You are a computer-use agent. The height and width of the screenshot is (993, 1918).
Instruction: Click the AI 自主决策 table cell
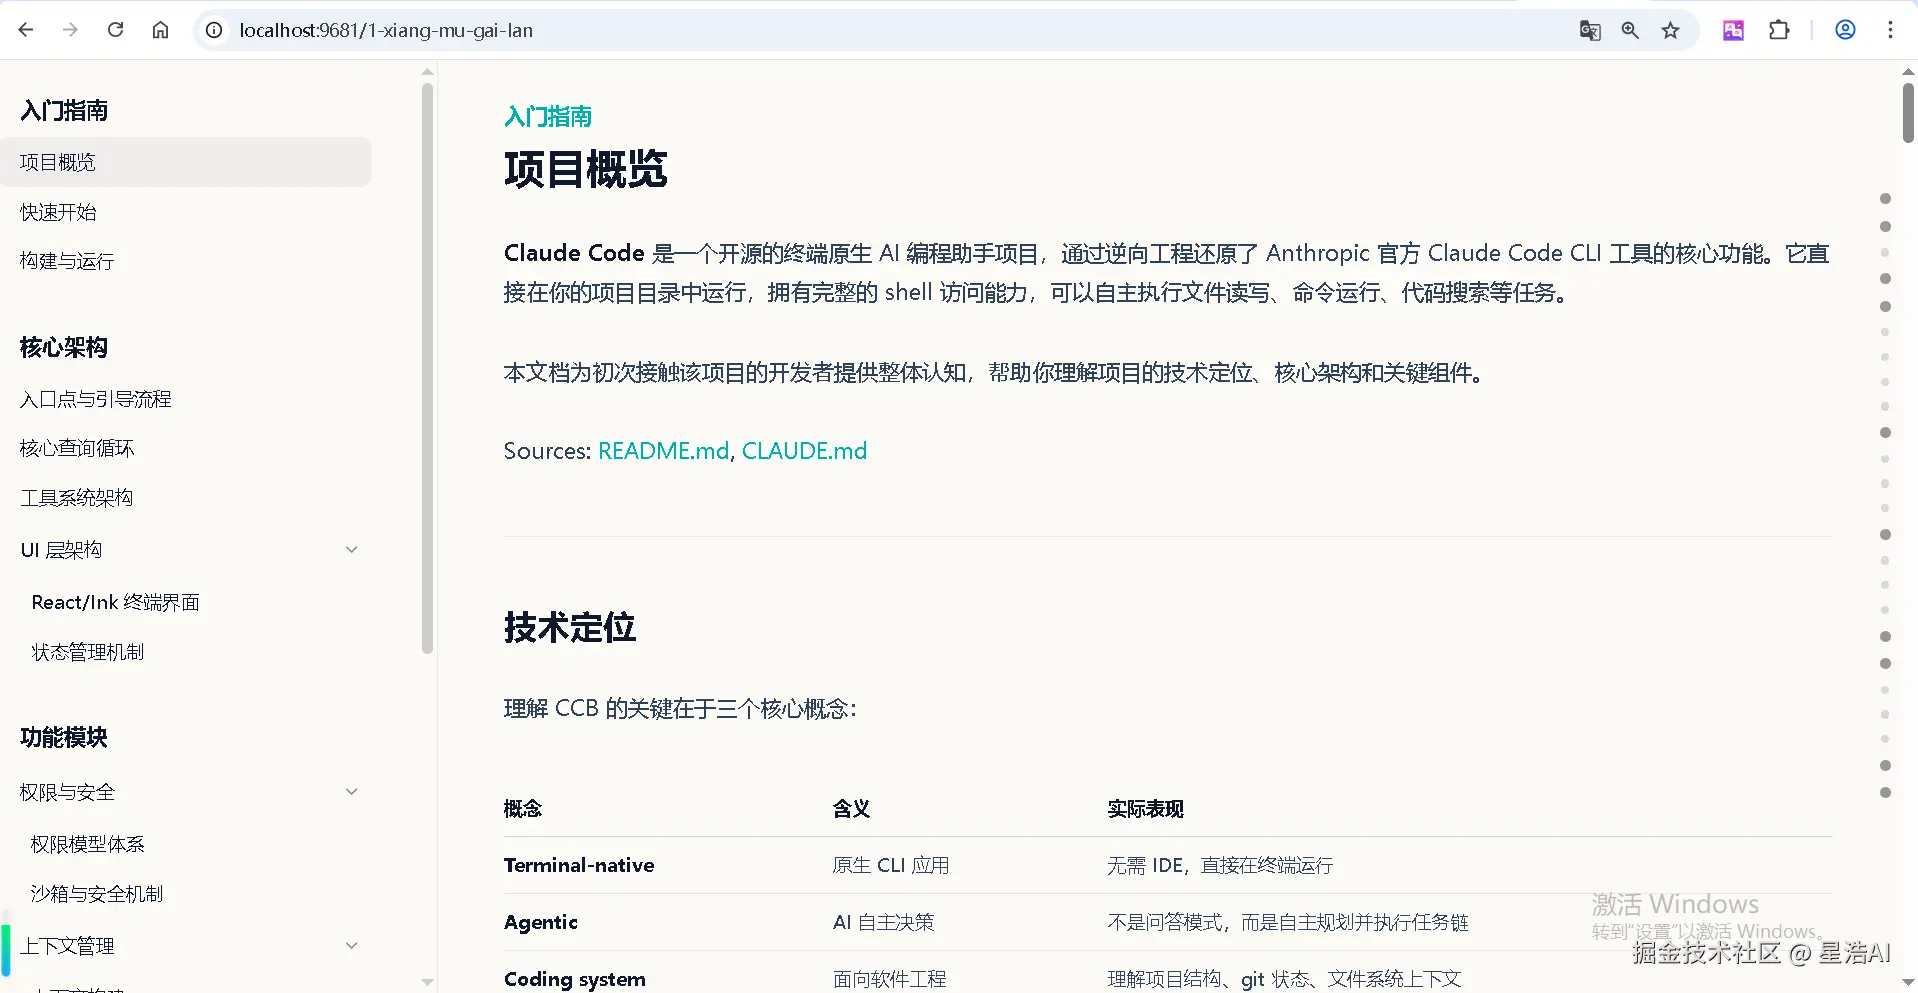coord(884,922)
